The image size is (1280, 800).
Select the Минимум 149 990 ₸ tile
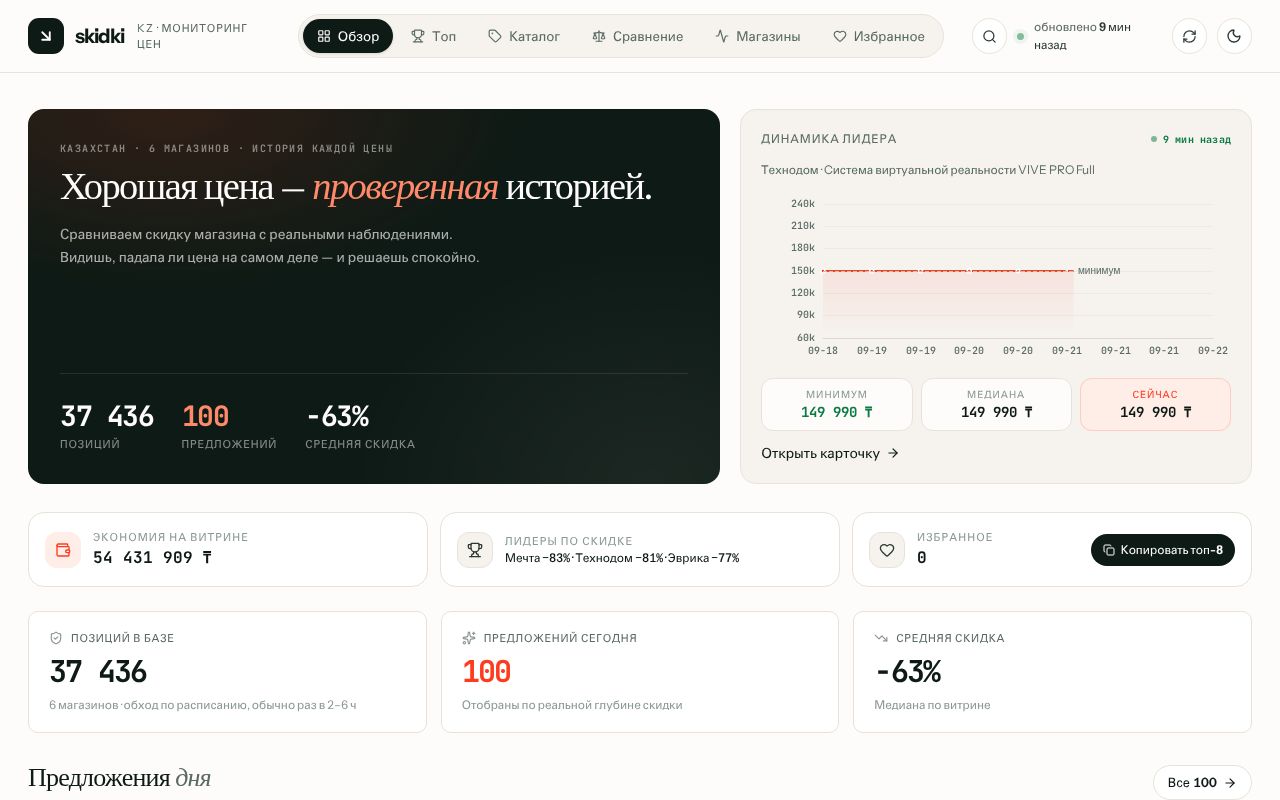[x=837, y=404]
